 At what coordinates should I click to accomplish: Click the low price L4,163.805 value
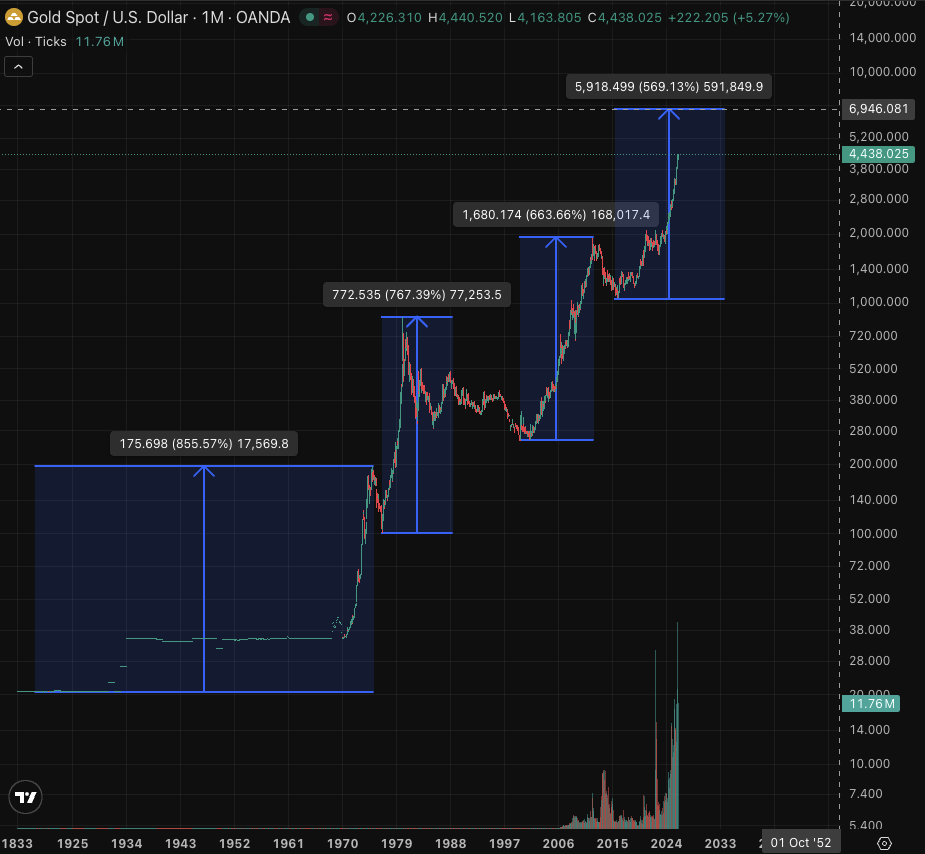(545, 18)
